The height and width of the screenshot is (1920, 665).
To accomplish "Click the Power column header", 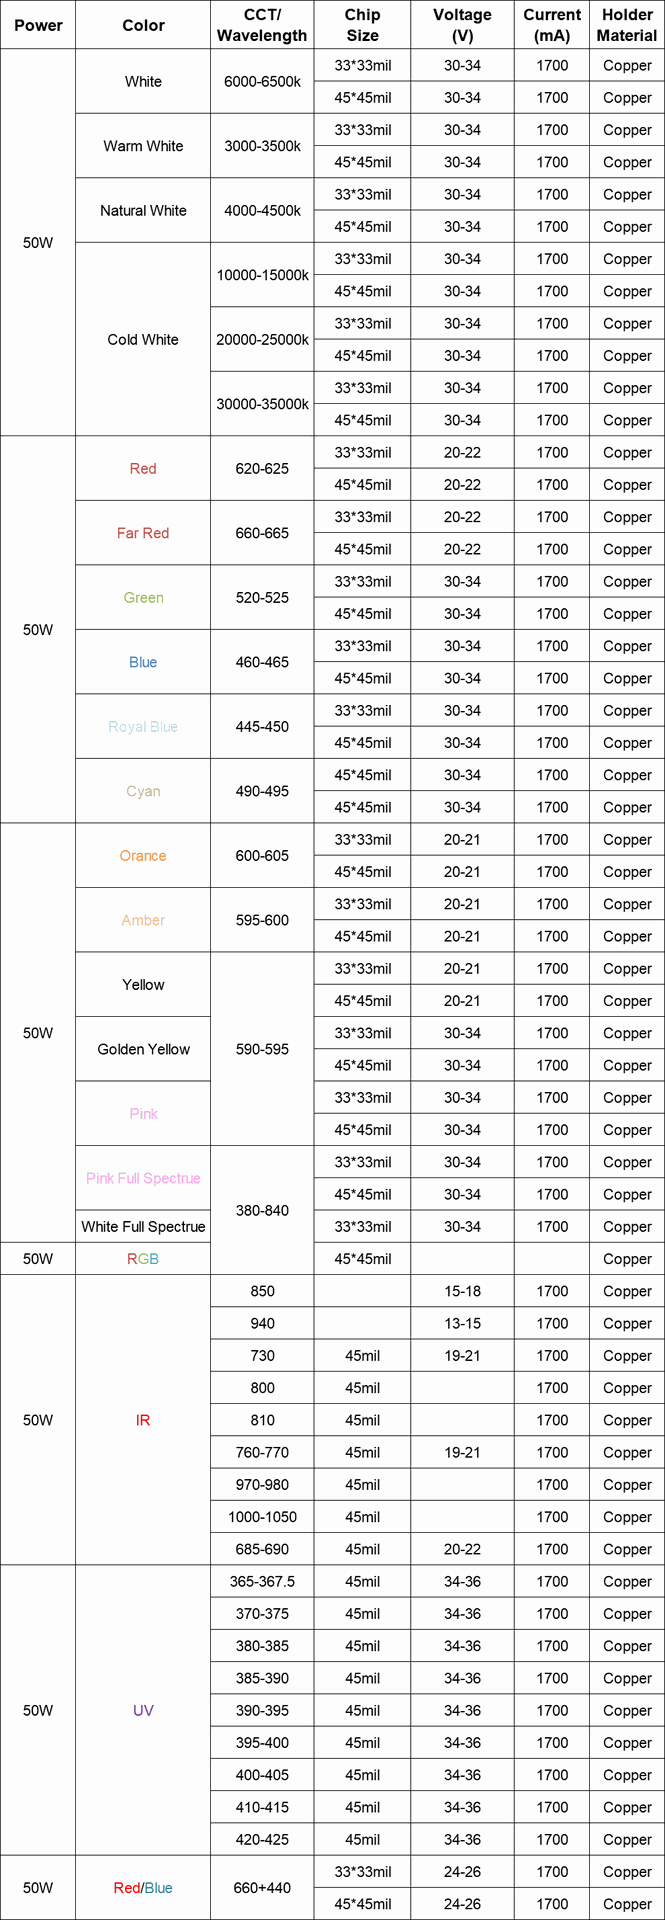I will 38,25.
